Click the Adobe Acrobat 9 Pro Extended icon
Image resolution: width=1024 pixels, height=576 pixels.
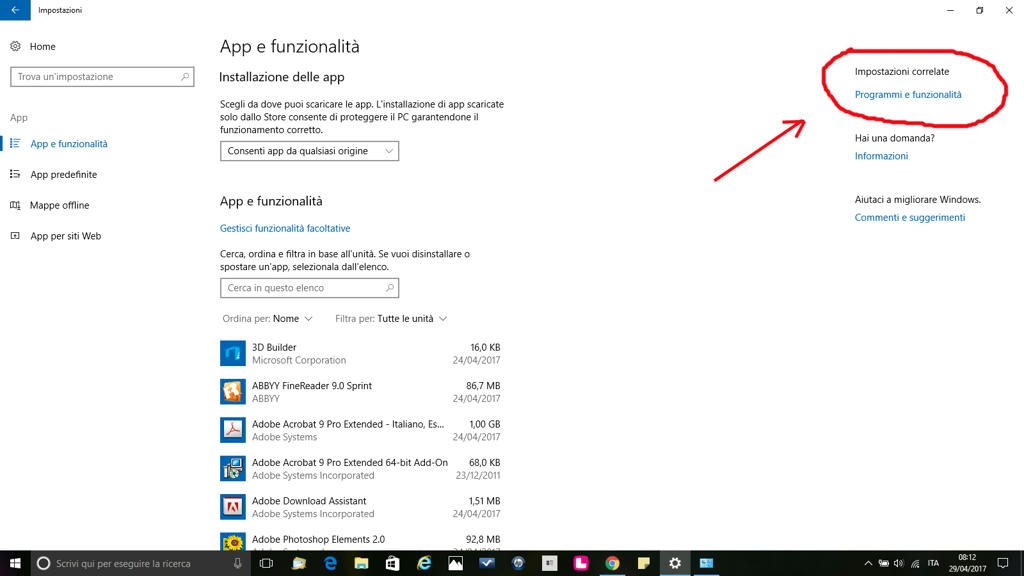(x=233, y=430)
